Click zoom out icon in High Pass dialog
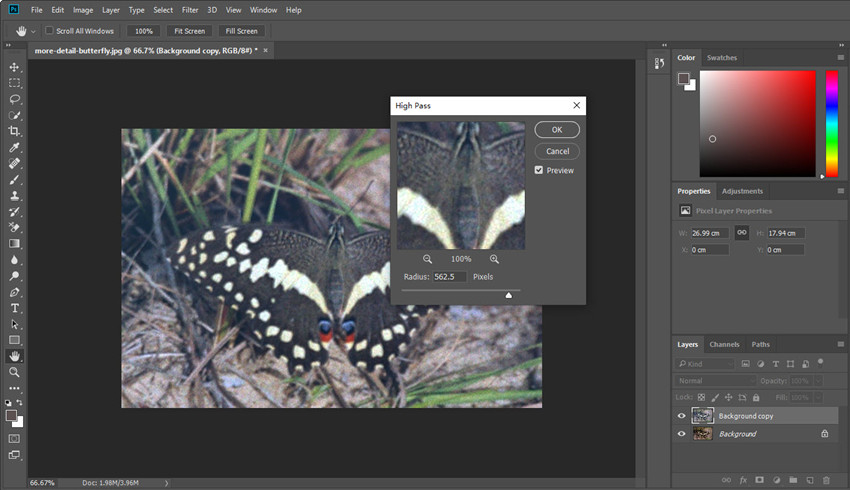Screen dimensions: 850x490 (427, 259)
